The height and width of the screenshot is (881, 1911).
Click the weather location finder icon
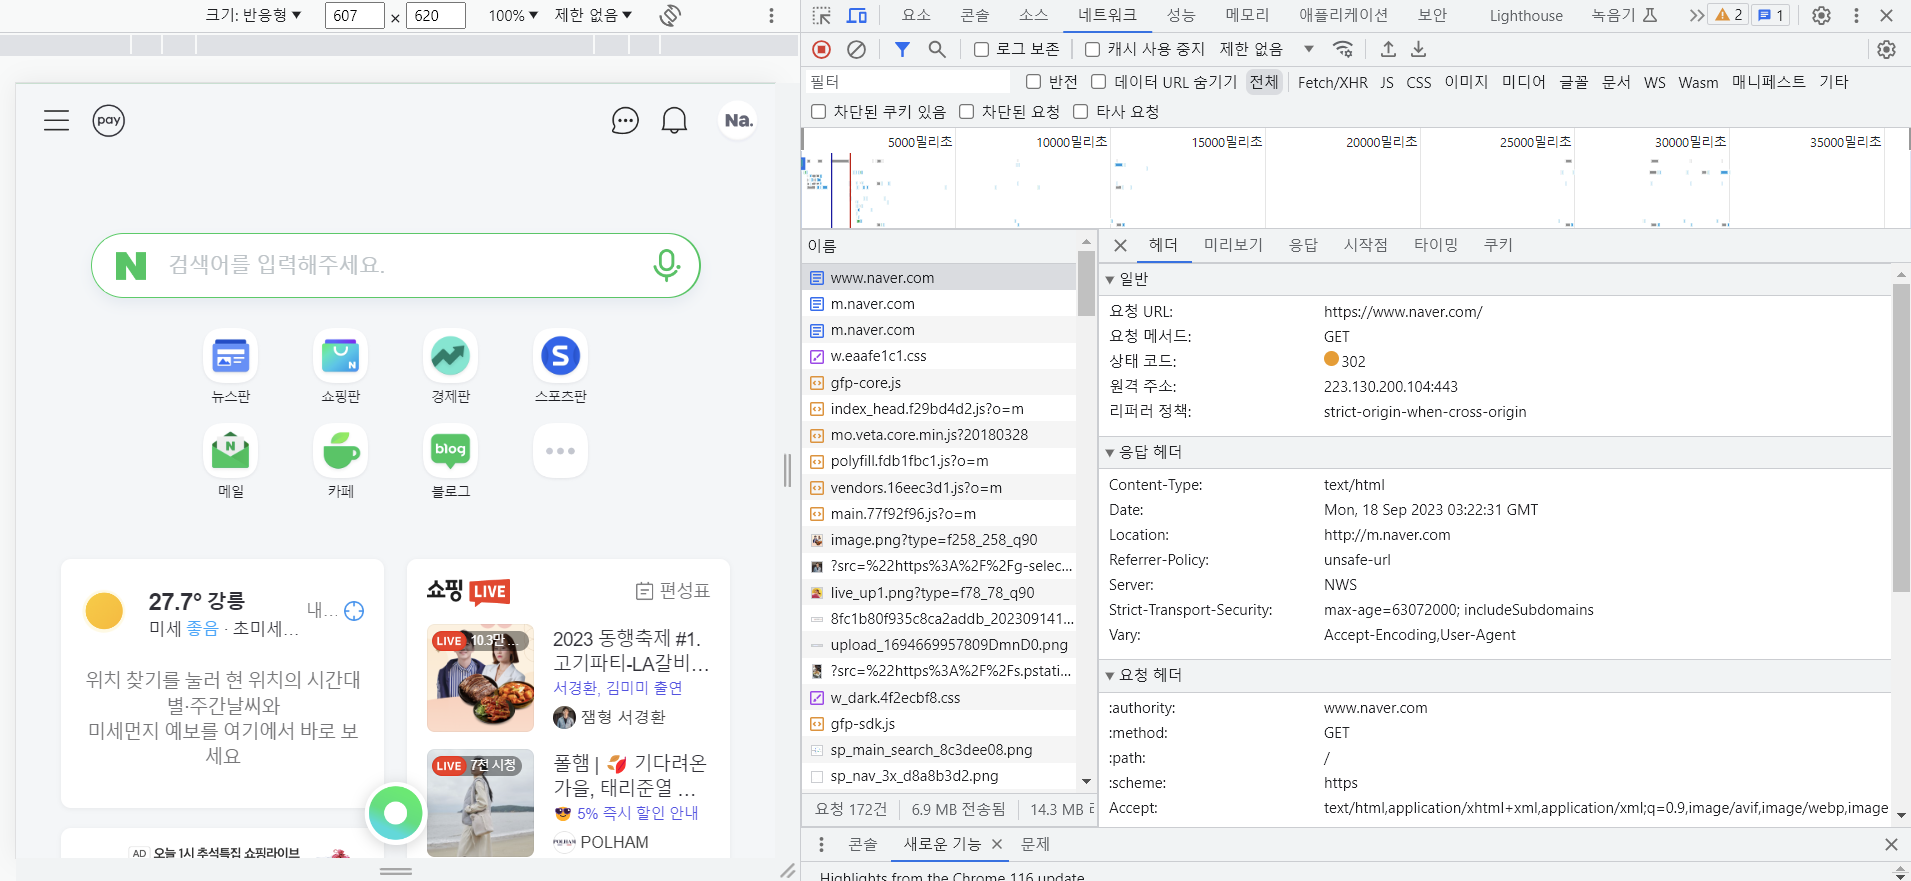[354, 611]
